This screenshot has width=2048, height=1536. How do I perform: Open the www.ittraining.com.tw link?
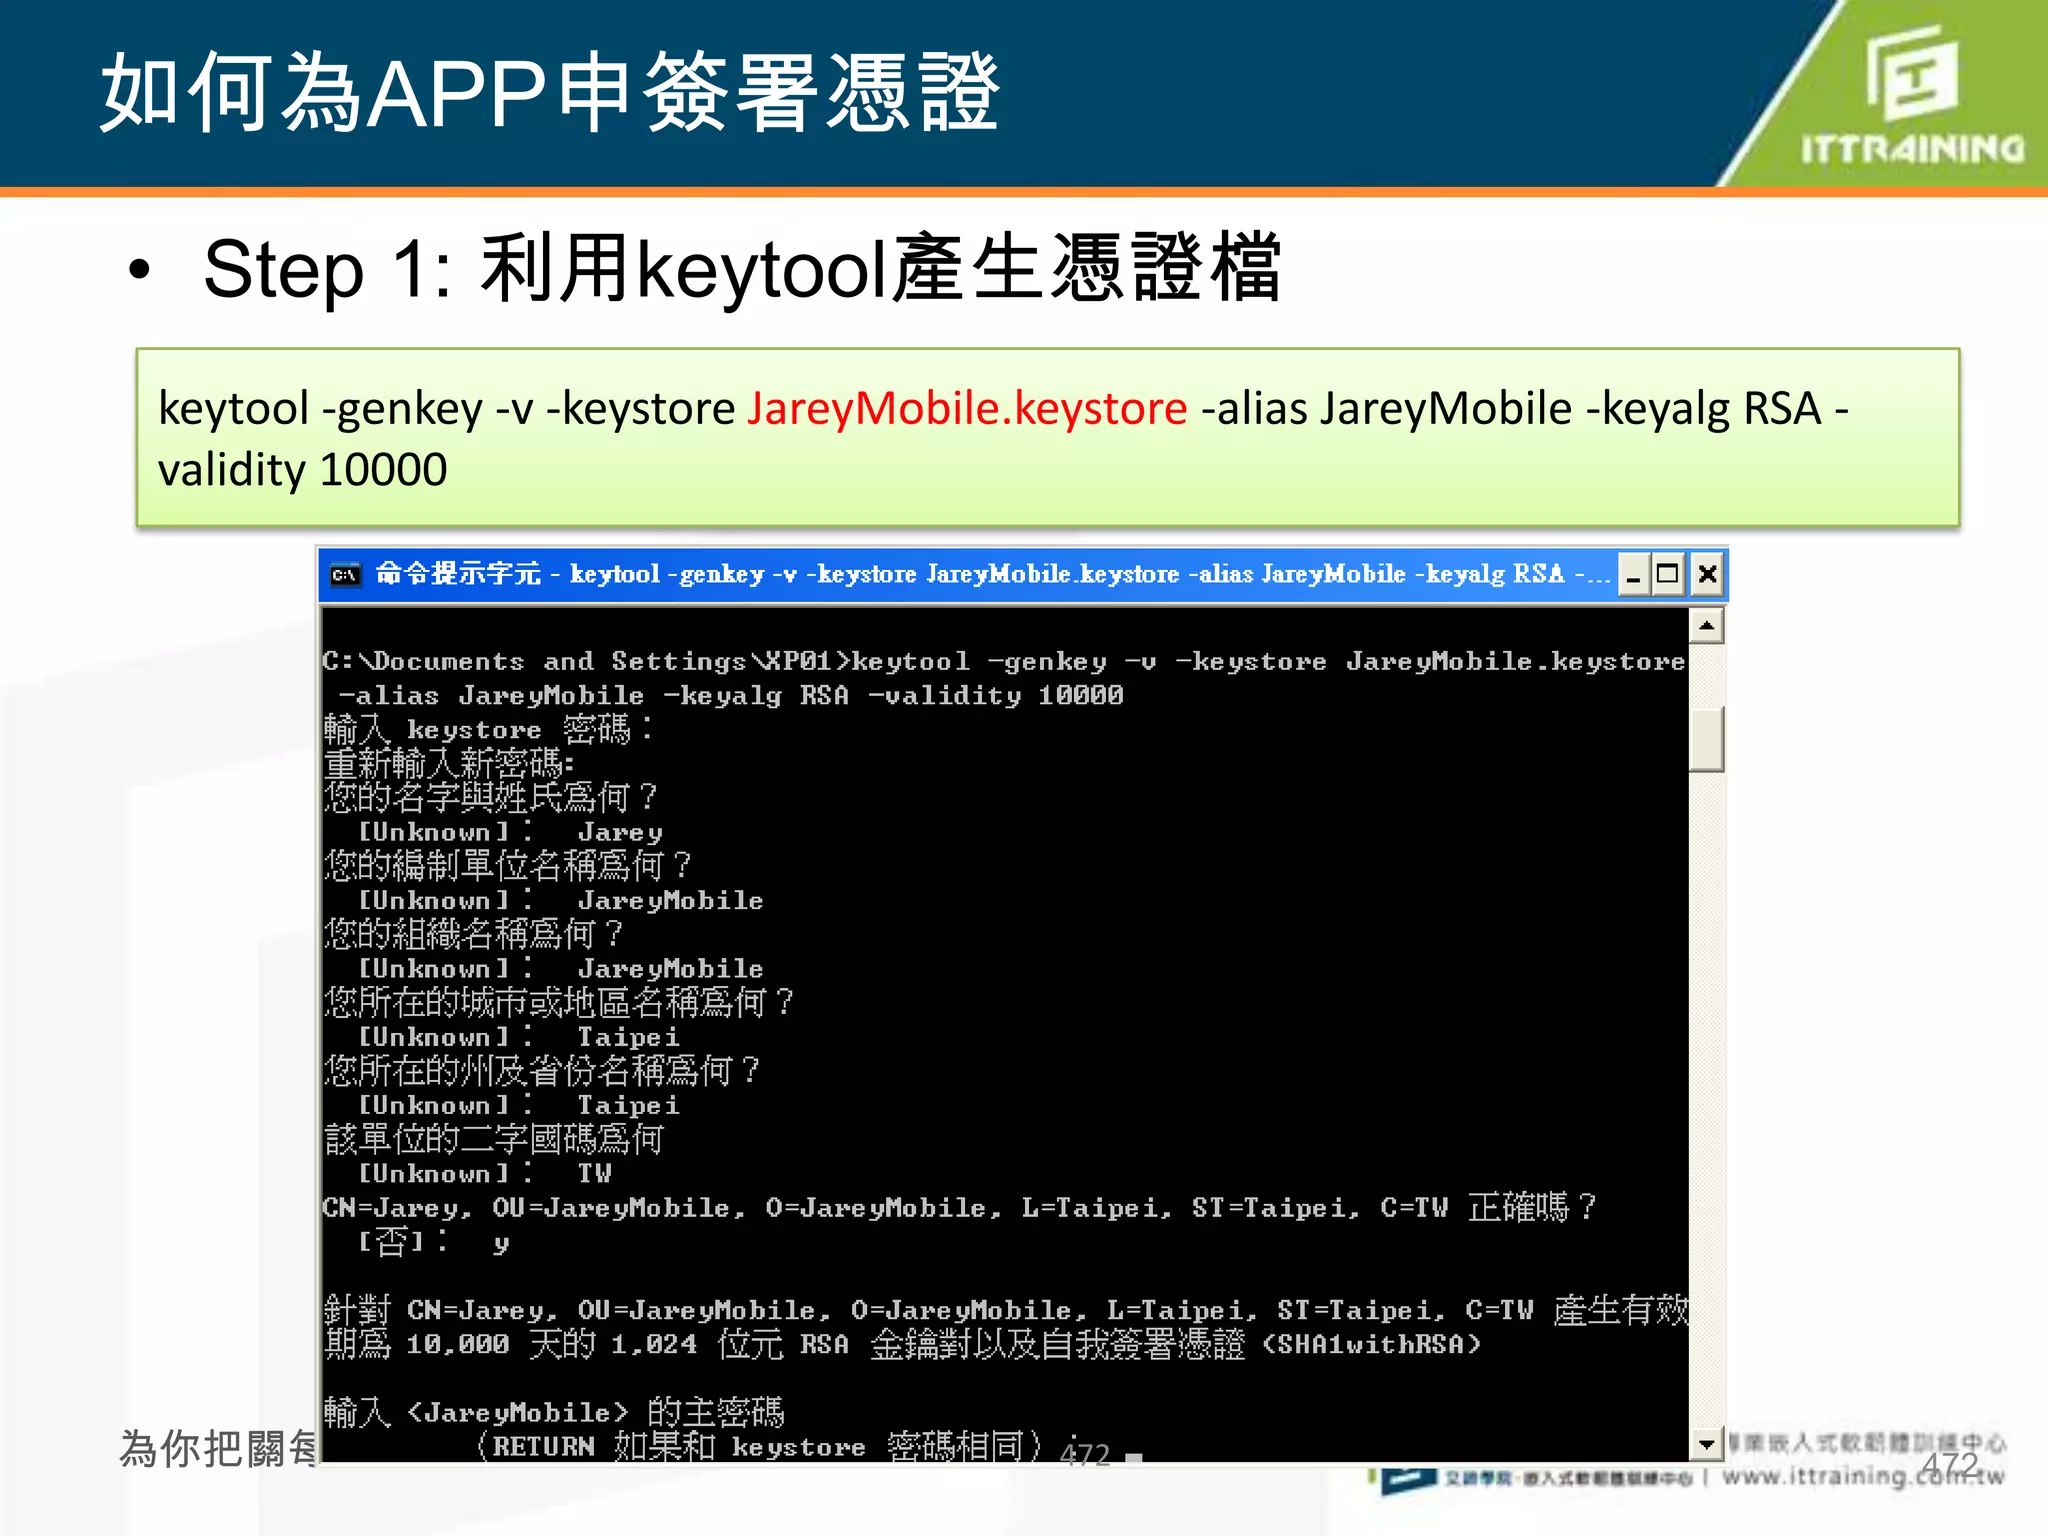(1863, 1475)
